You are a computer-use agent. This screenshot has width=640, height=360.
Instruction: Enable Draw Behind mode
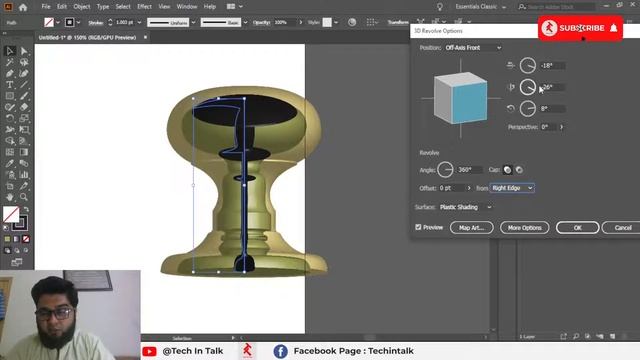point(17,250)
